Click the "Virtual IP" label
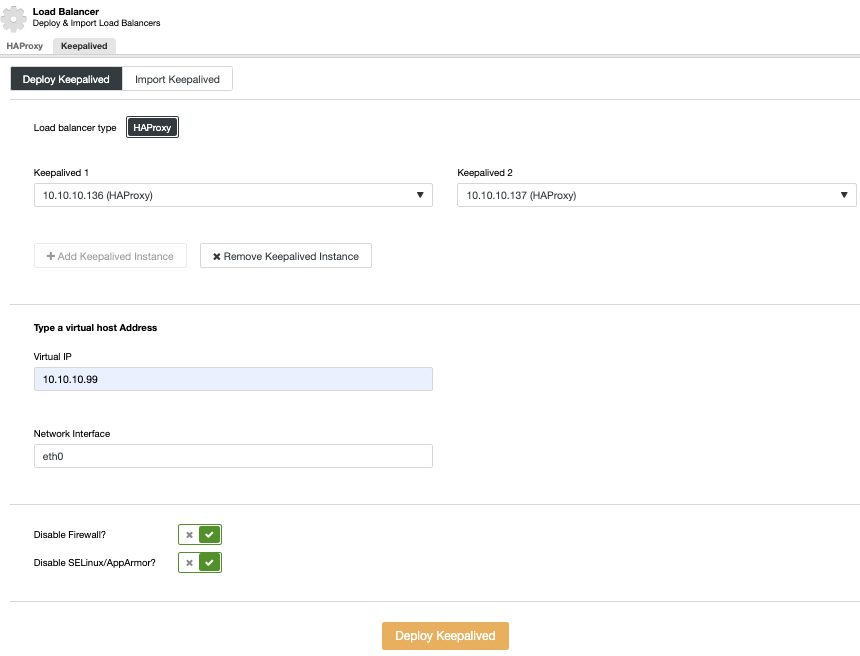 (53, 357)
